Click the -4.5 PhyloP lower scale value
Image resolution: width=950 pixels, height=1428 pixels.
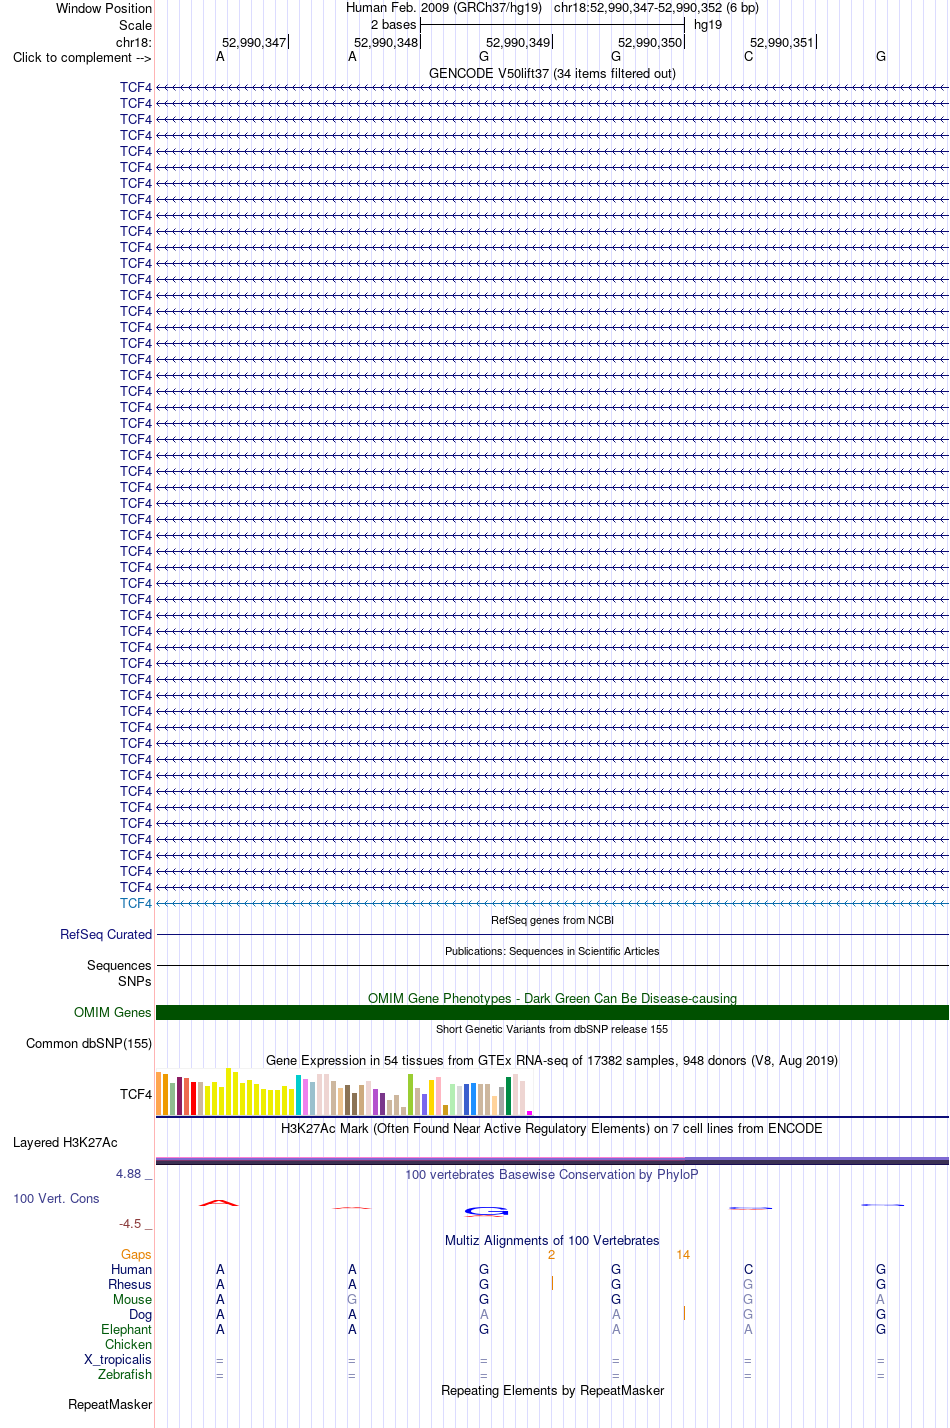(x=130, y=1224)
